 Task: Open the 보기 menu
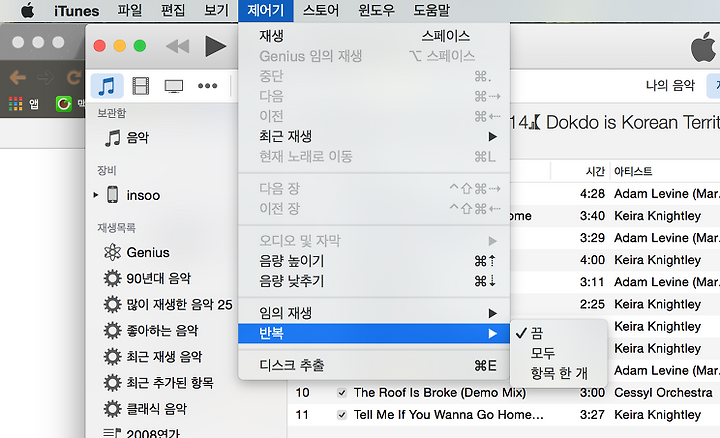[216, 11]
